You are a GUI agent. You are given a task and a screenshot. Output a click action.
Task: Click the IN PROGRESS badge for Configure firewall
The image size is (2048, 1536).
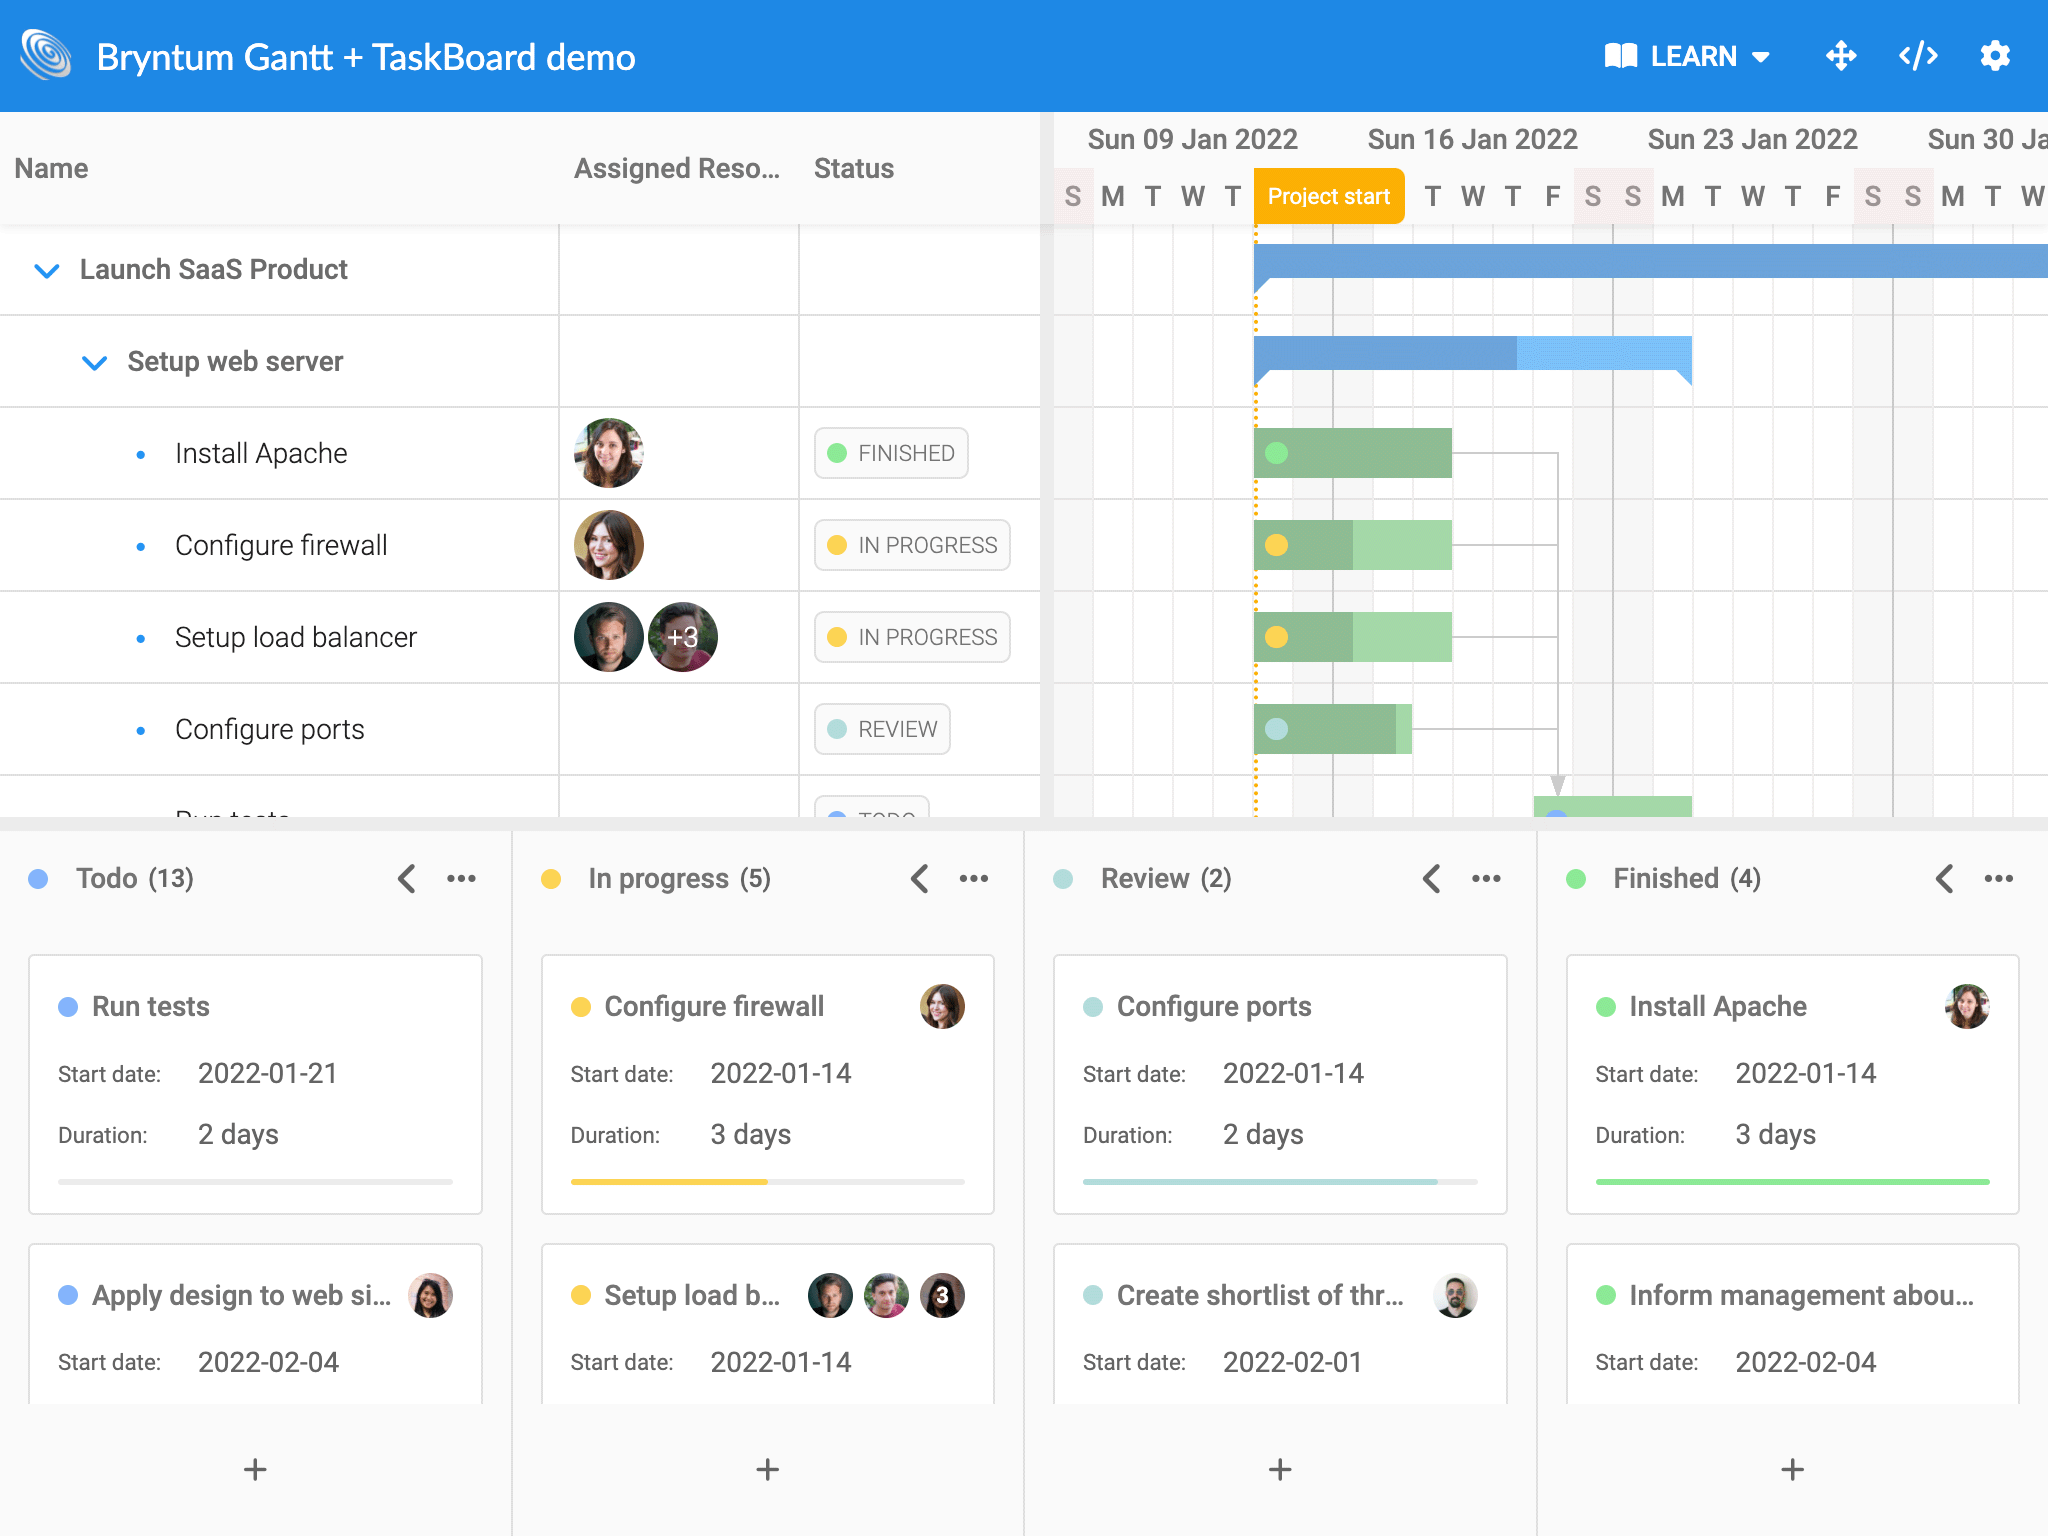[x=910, y=545]
